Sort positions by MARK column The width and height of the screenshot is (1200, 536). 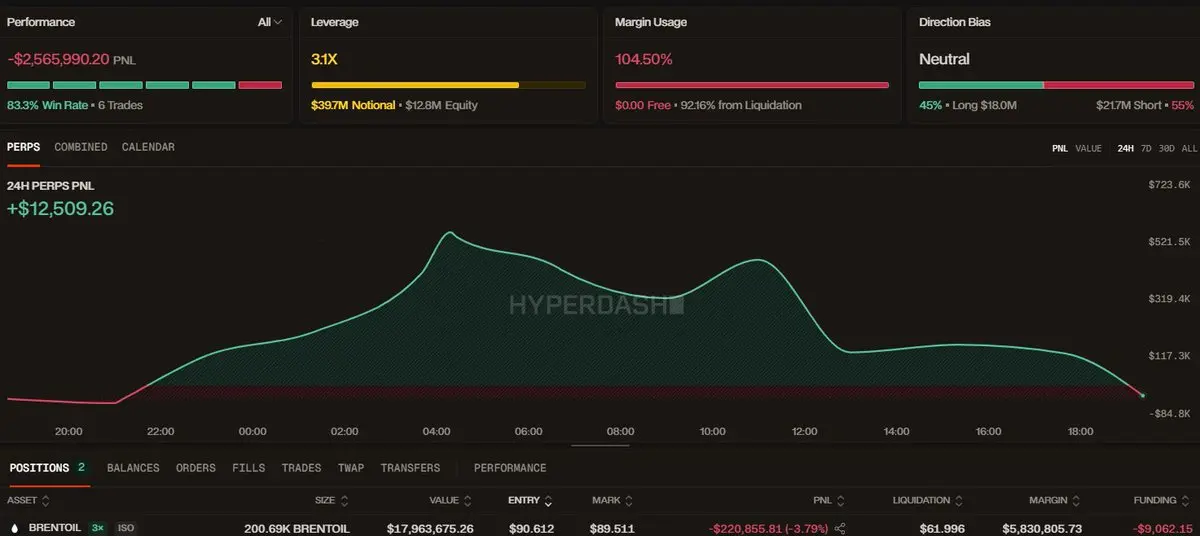point(612,500)
